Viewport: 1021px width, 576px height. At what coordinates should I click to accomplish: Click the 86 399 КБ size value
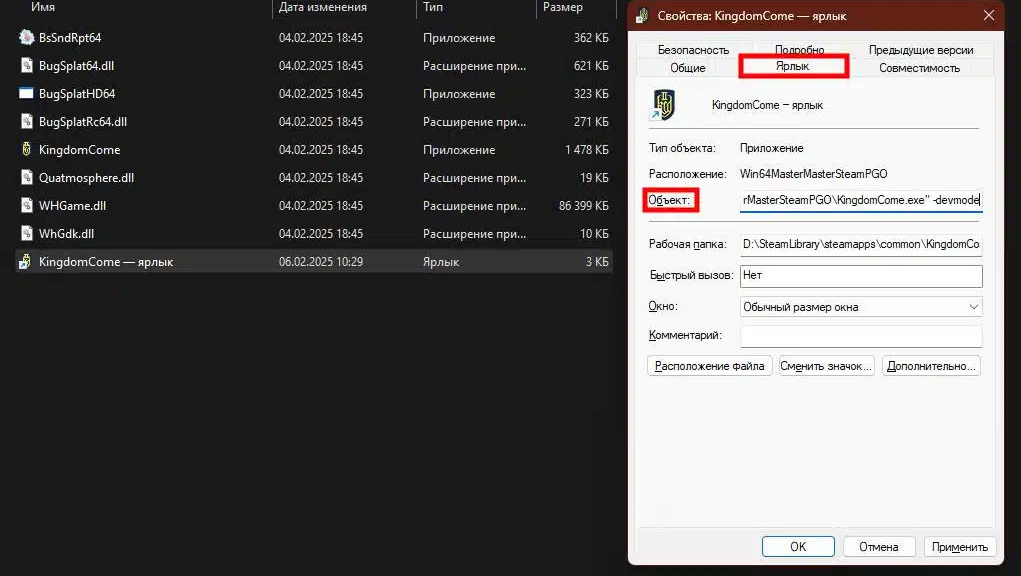click(x=584, y=206)
